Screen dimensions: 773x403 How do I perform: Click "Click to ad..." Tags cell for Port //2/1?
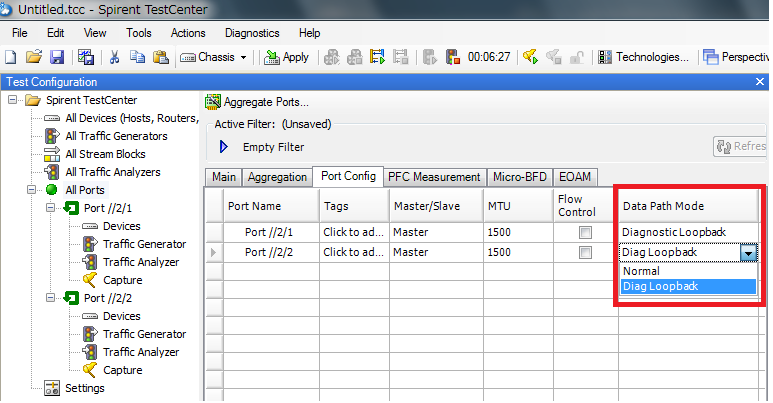click(353, 232)
